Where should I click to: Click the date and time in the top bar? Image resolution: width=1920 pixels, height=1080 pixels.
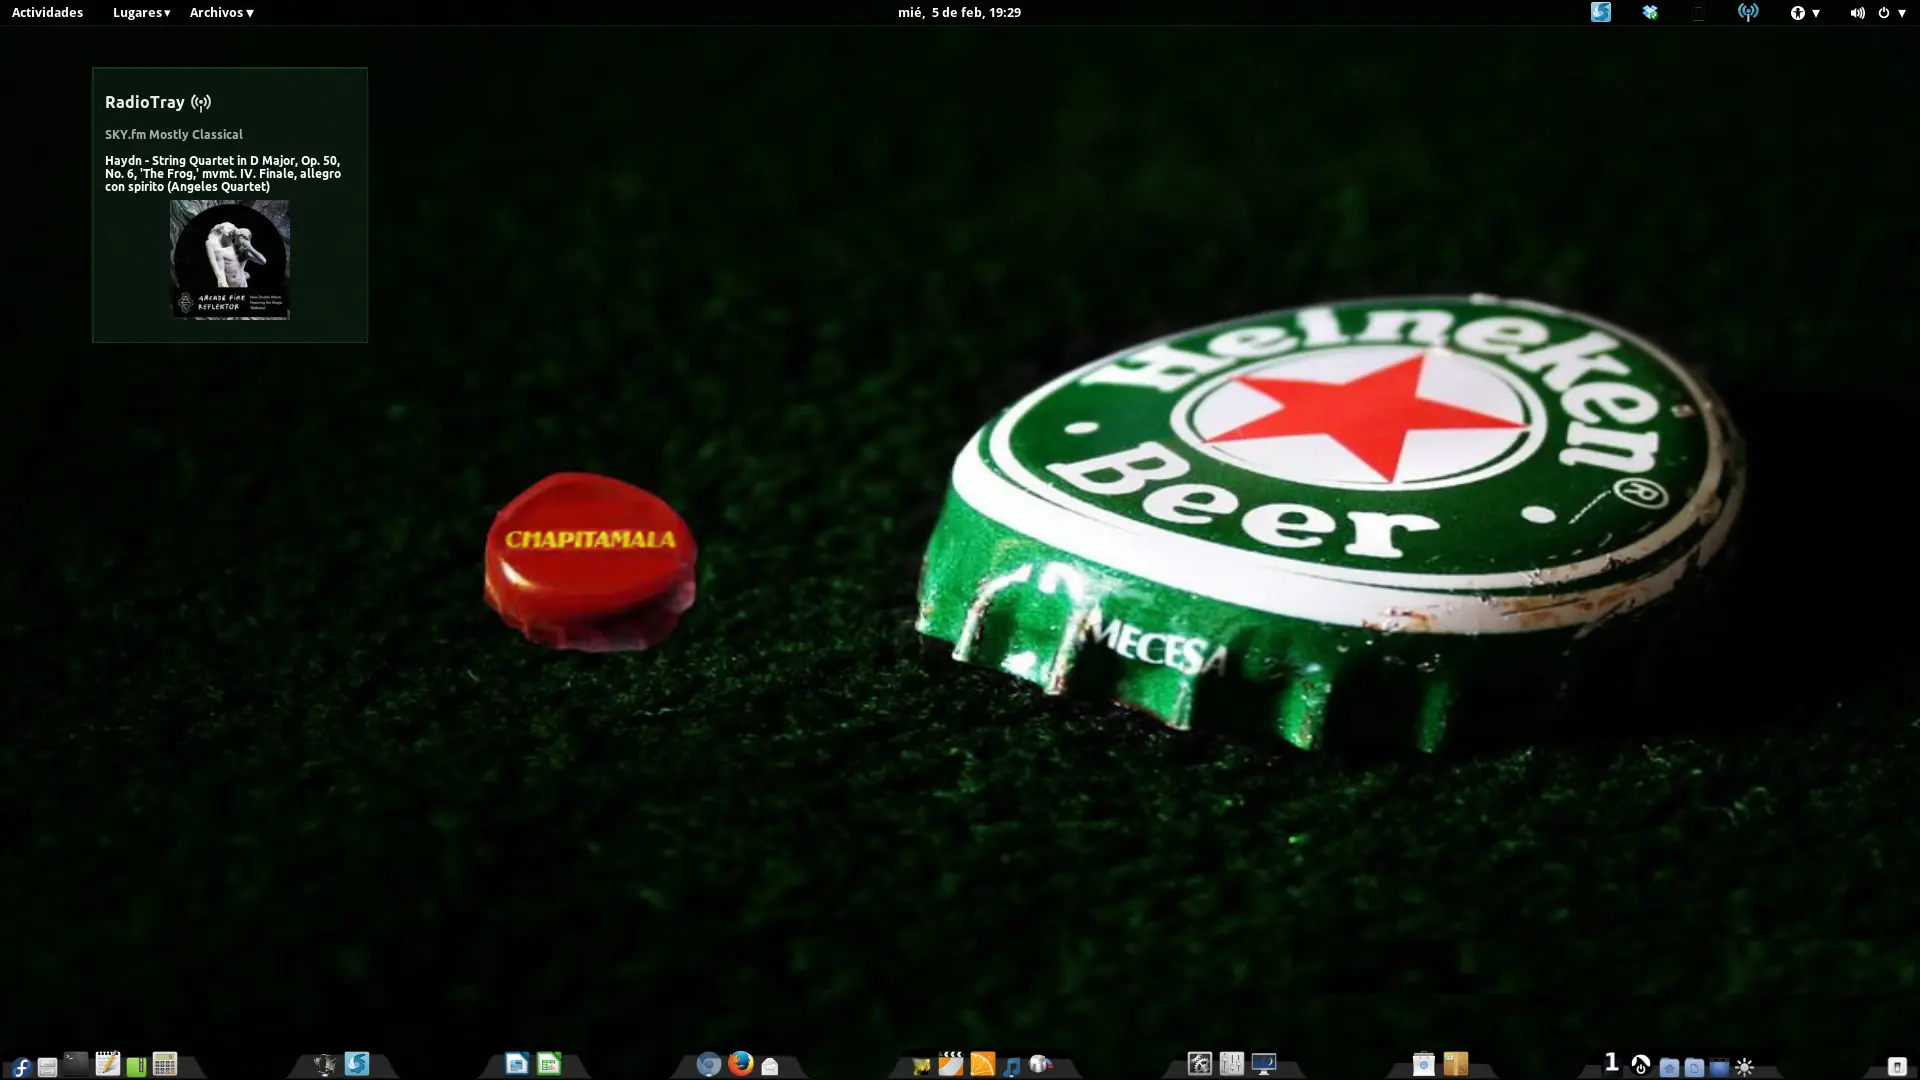coord(958,12)
